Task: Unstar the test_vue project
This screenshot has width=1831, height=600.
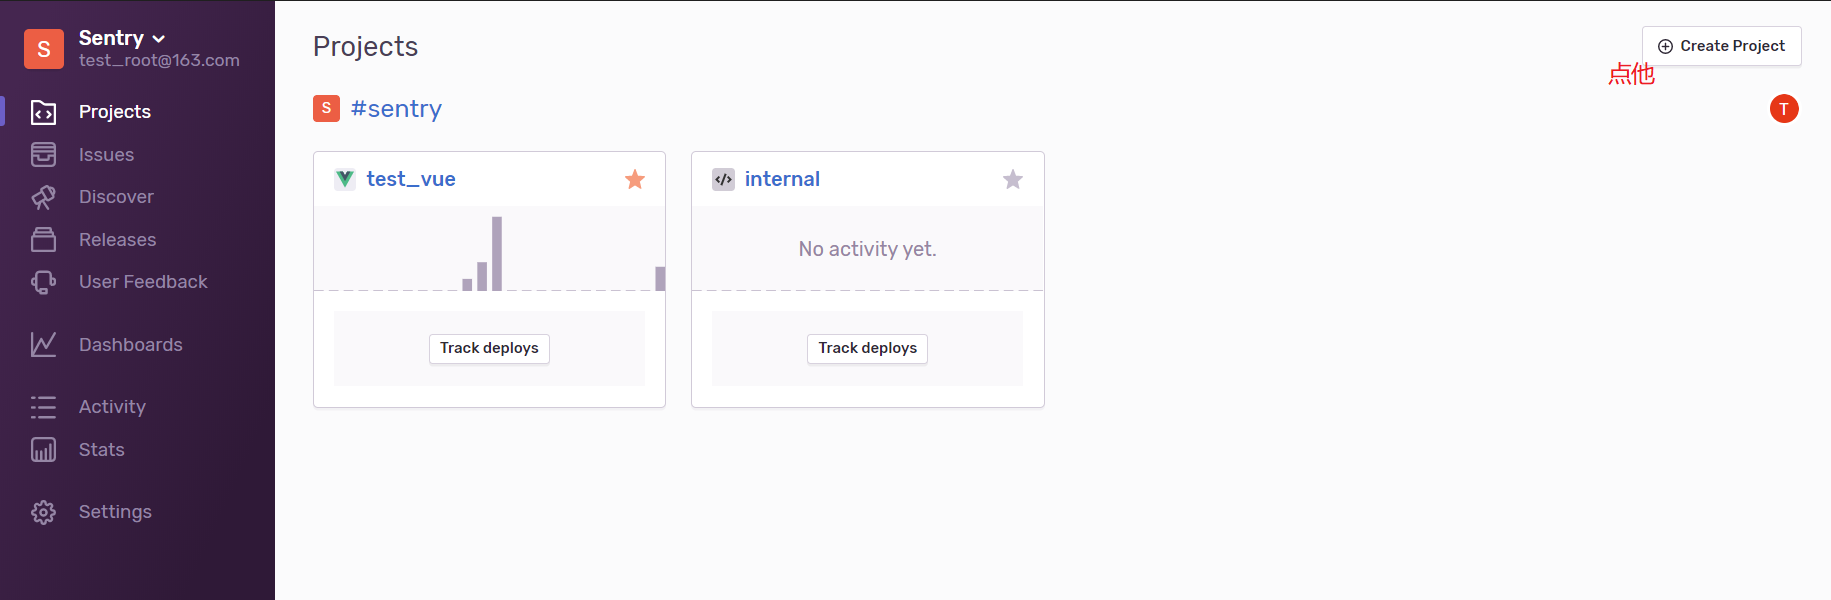Action: pyautogui.click(x=635, y=179)
